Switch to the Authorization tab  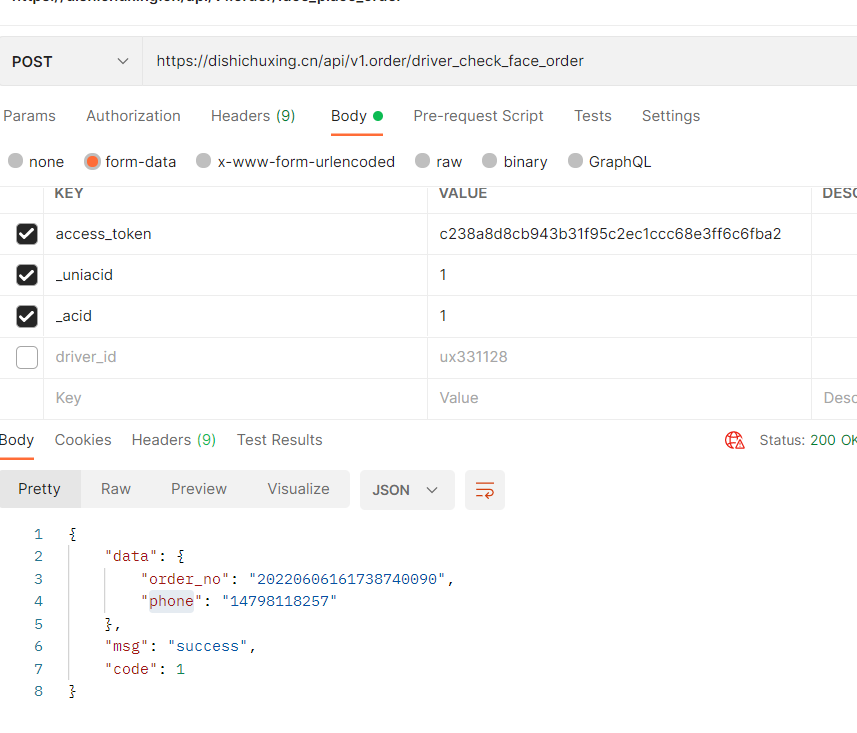coord(133,116)
